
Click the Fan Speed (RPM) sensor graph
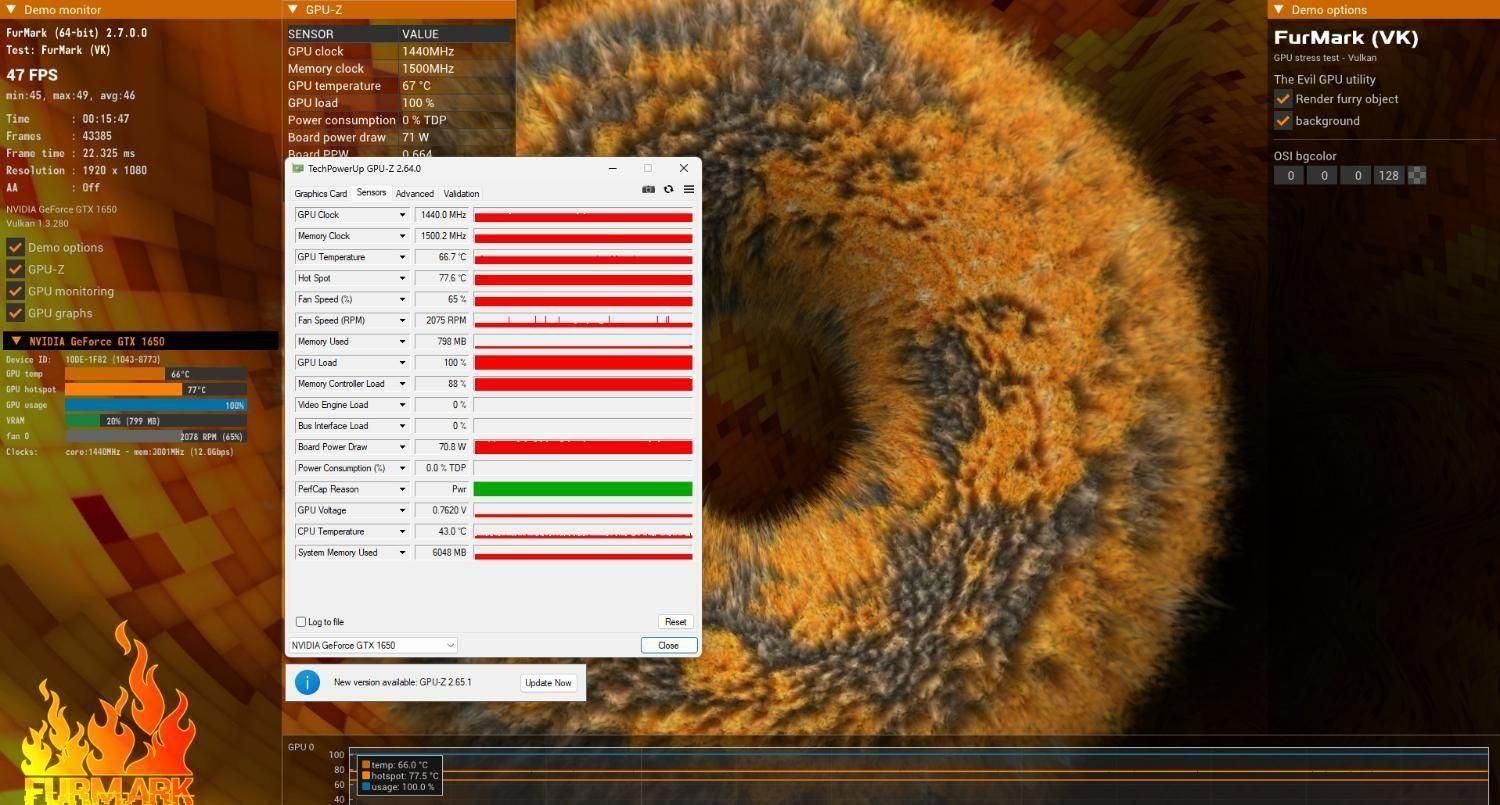[x=583, y=320]
